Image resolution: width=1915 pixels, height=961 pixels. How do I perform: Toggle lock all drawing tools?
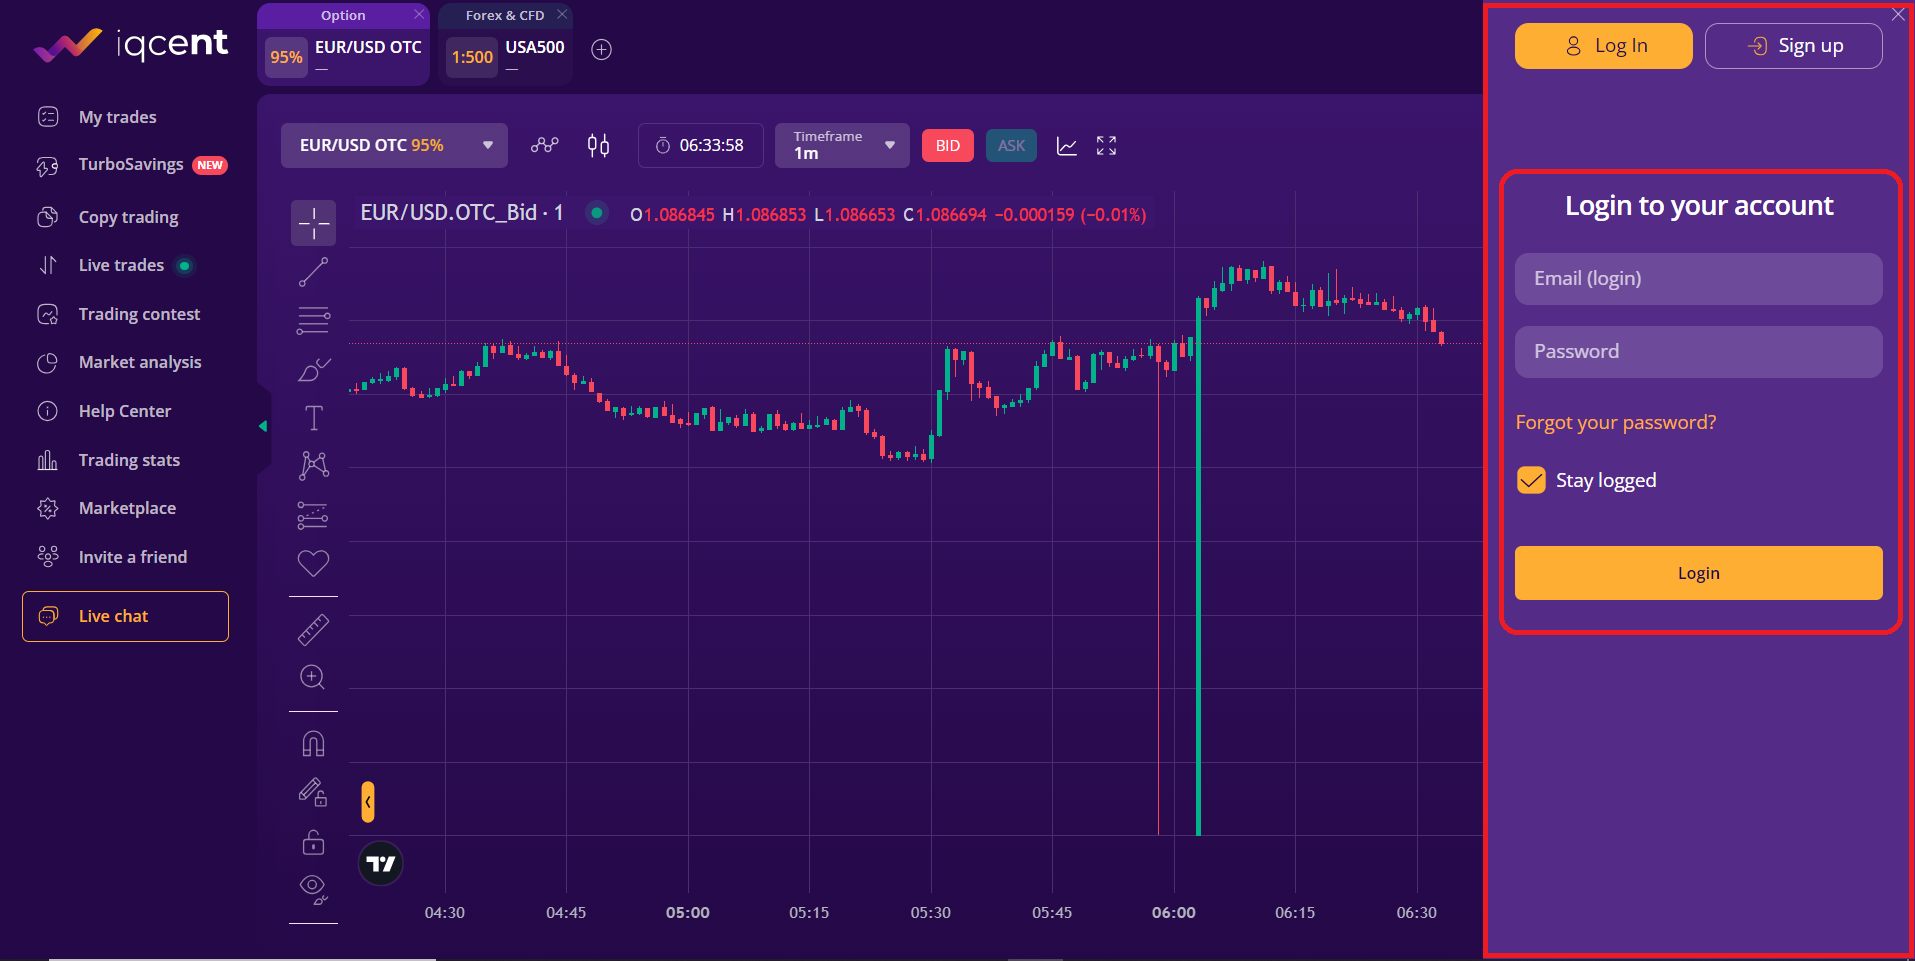[x=313, y=842]
